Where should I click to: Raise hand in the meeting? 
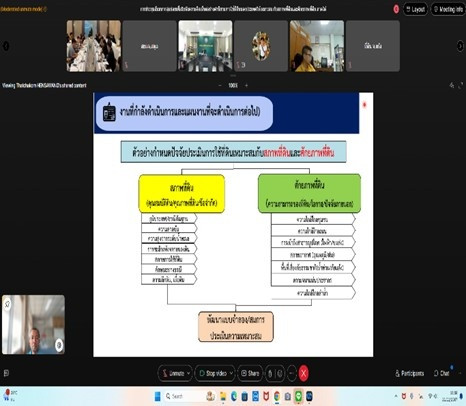pyautogui.click(x=270, y=373)
